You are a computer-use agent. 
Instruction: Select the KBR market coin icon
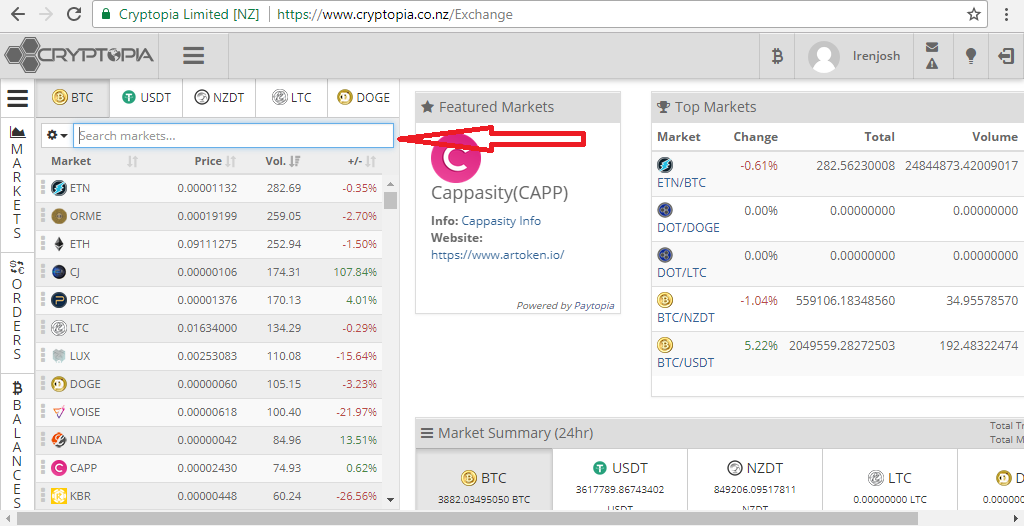[x=59, y=497]
